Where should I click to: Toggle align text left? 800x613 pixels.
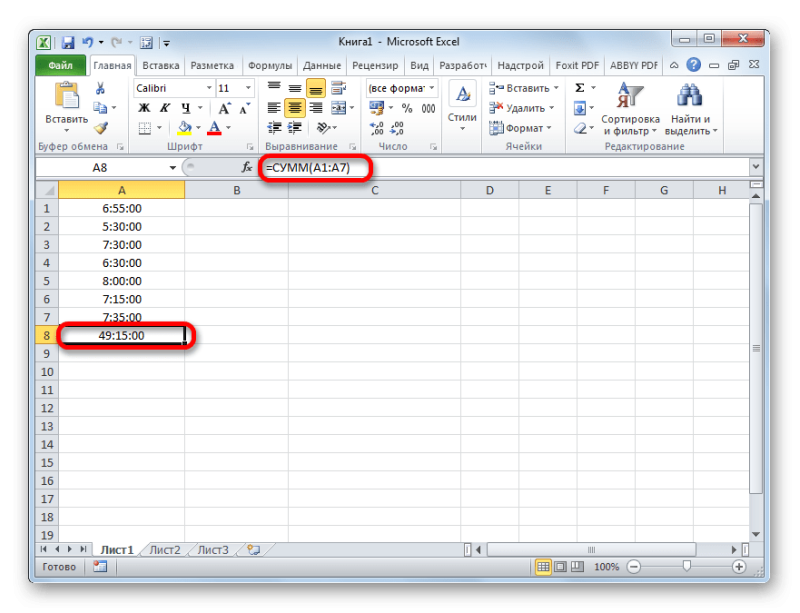pos(274,108)
